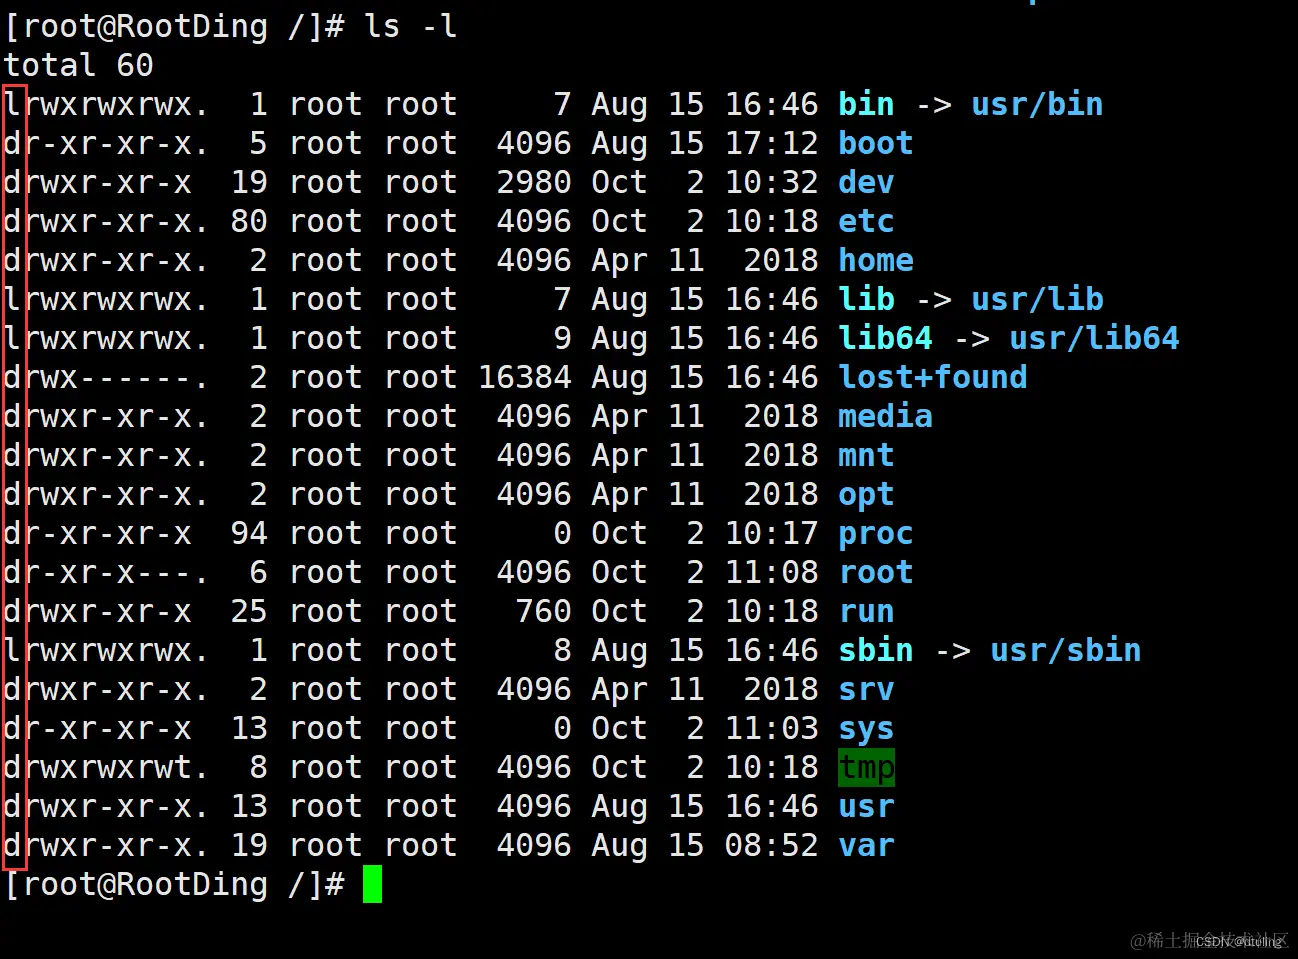Screen dimensions: 1298x959
Task: Click the 'mnt' directory name
Action: click(x=866, y=455)
